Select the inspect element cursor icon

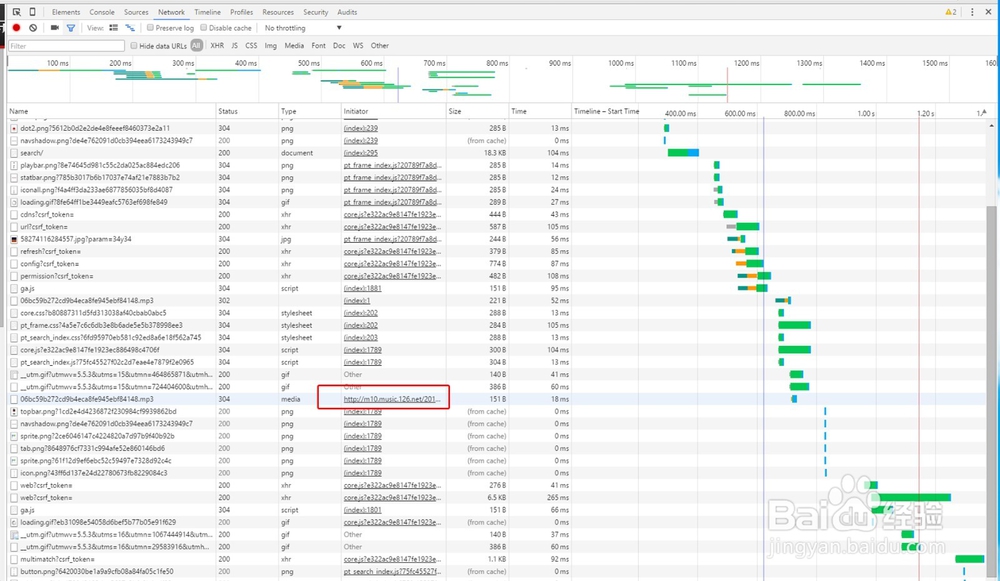[x=17, y=12]
